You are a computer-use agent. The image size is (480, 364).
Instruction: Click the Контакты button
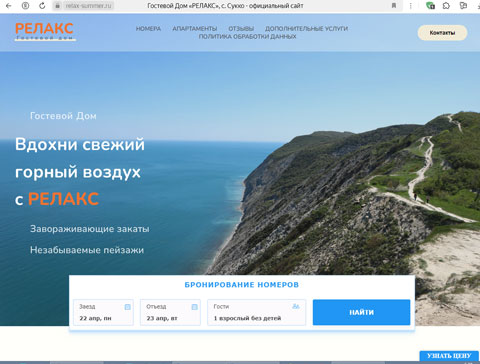pos(442,33)
